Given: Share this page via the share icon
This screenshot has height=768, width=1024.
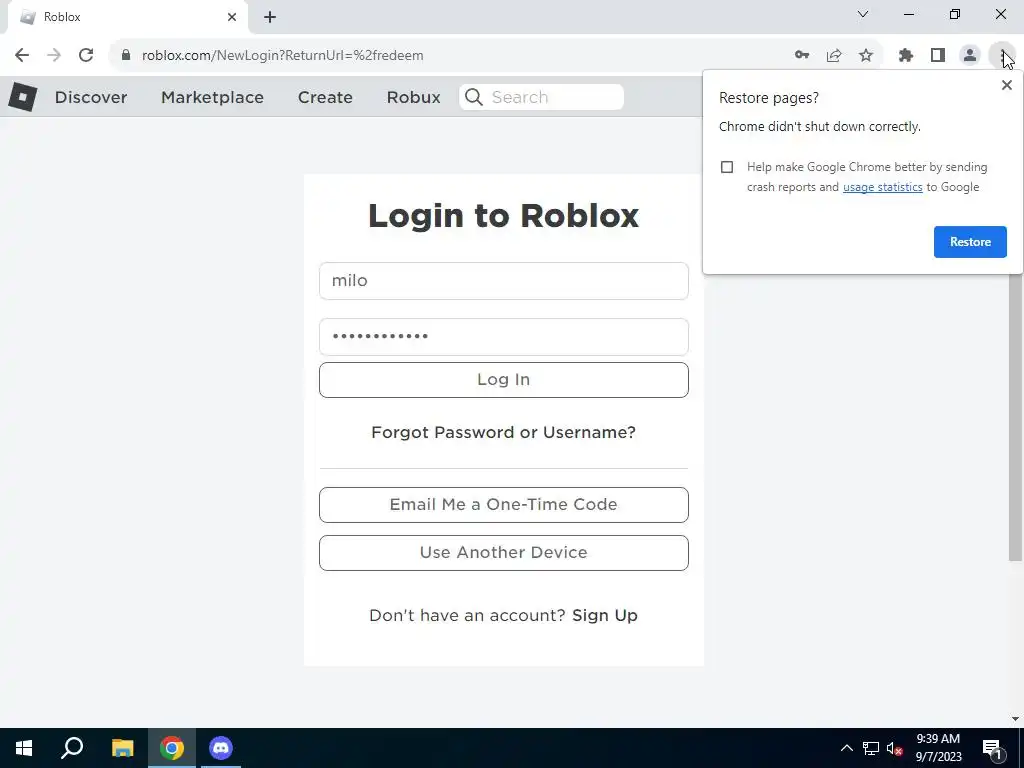Looking at the screenshot, I should [834, 56].
